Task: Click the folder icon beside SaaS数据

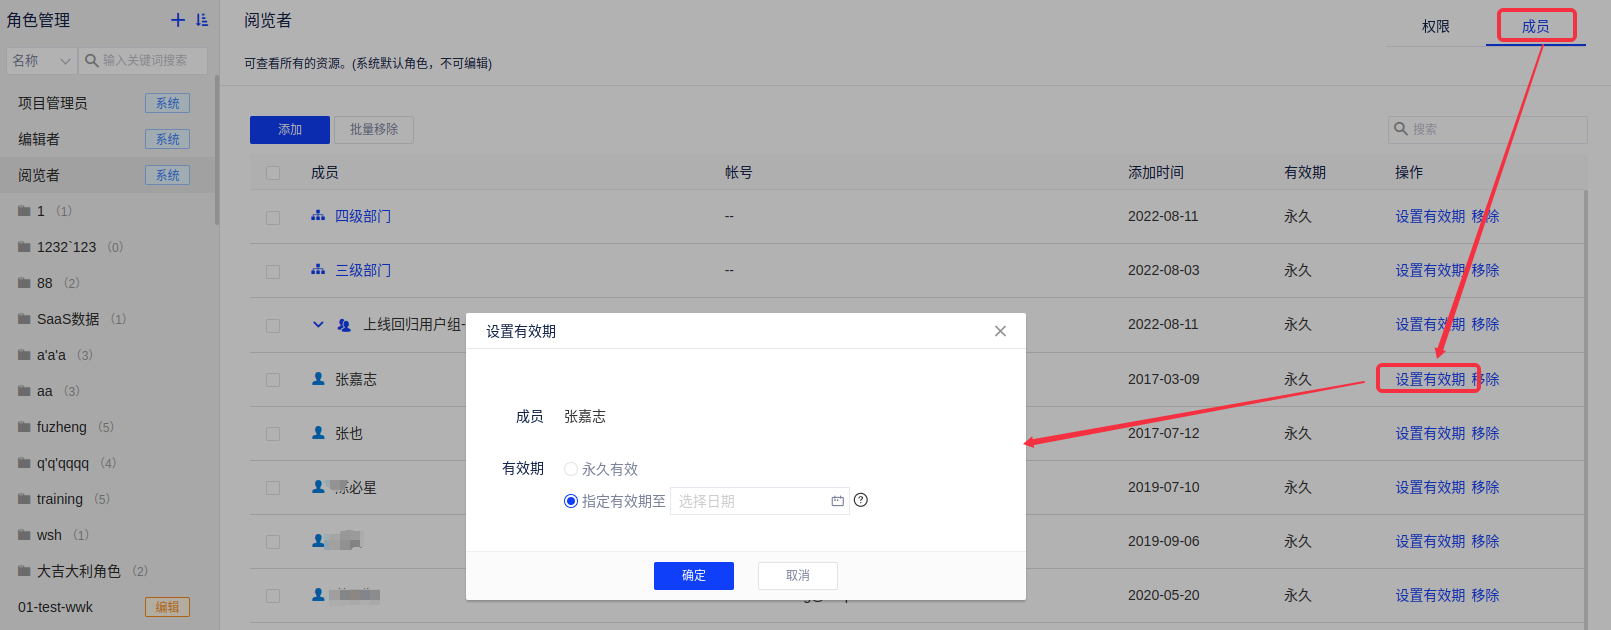Action: tap(24, 319)
